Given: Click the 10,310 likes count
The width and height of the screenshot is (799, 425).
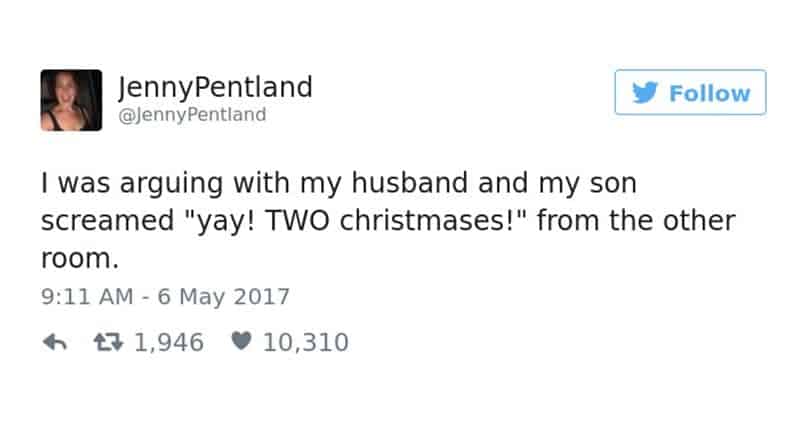Looking at the screenshot, I should click(305, 343).
